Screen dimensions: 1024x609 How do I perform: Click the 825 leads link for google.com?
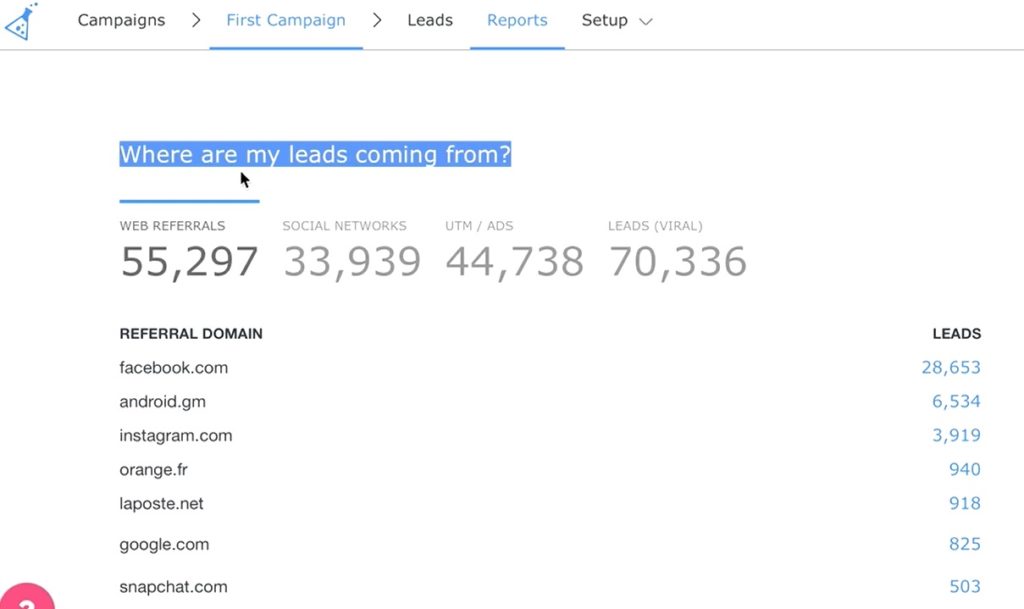coord(965,544)
